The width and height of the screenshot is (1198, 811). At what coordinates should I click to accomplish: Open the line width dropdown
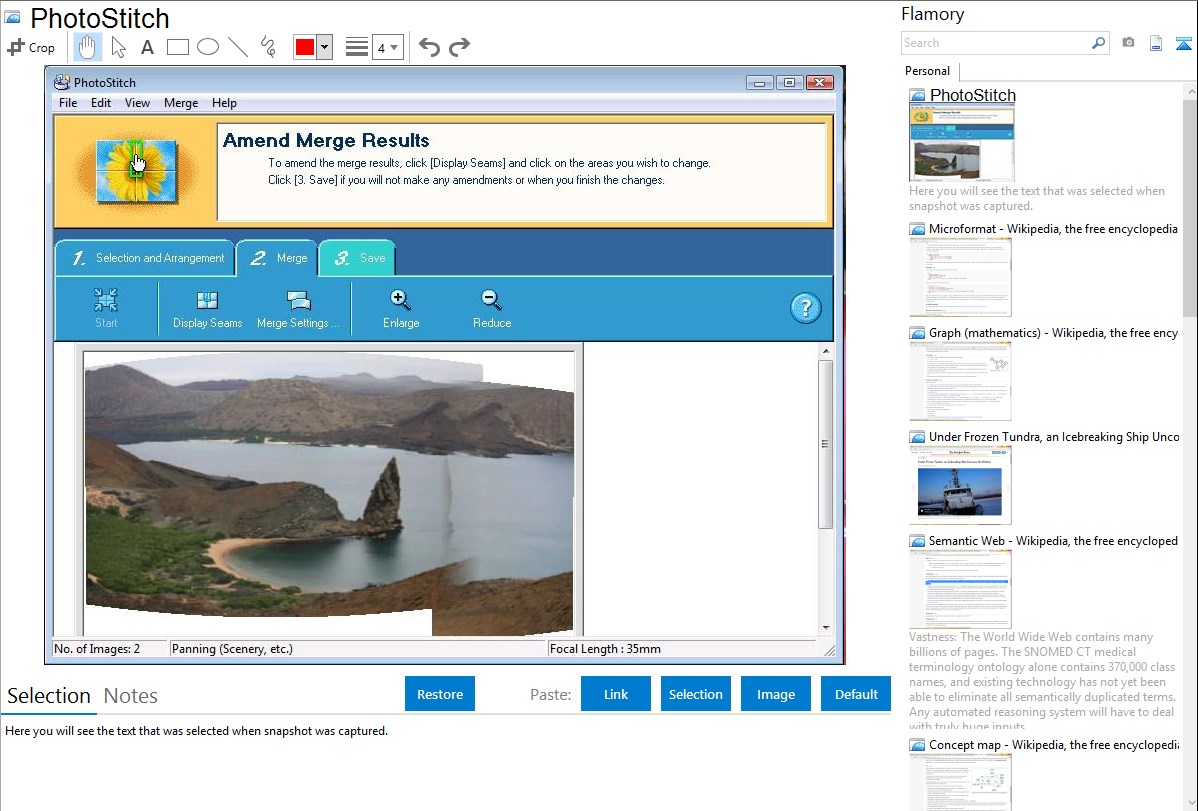(x=387, y=47)
